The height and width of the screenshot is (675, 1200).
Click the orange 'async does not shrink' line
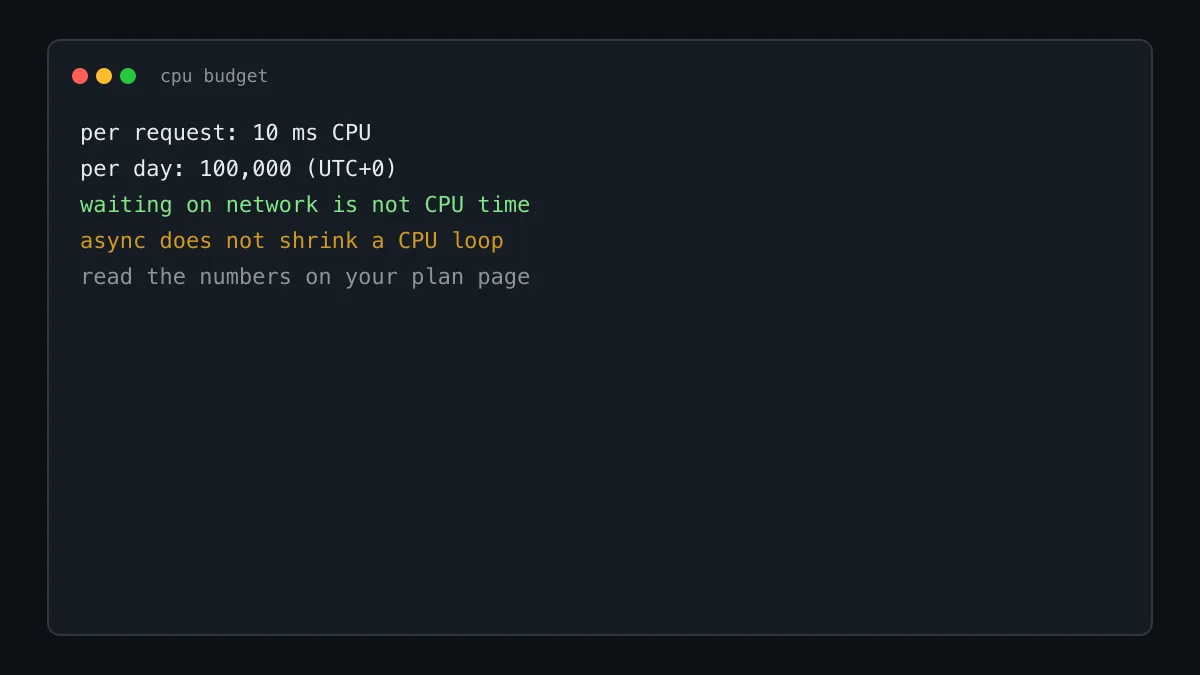click(x=292, y=241)
